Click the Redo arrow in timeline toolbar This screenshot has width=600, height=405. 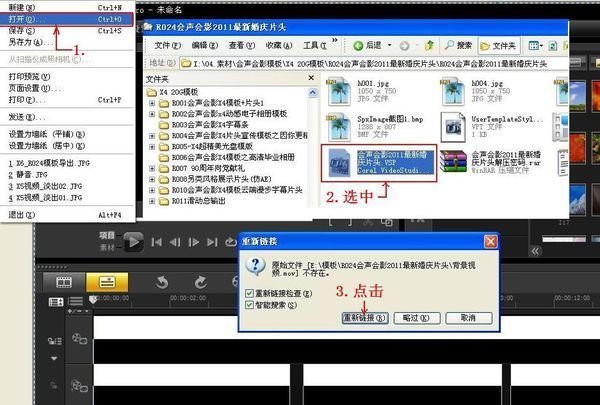[x=200, y=283]
